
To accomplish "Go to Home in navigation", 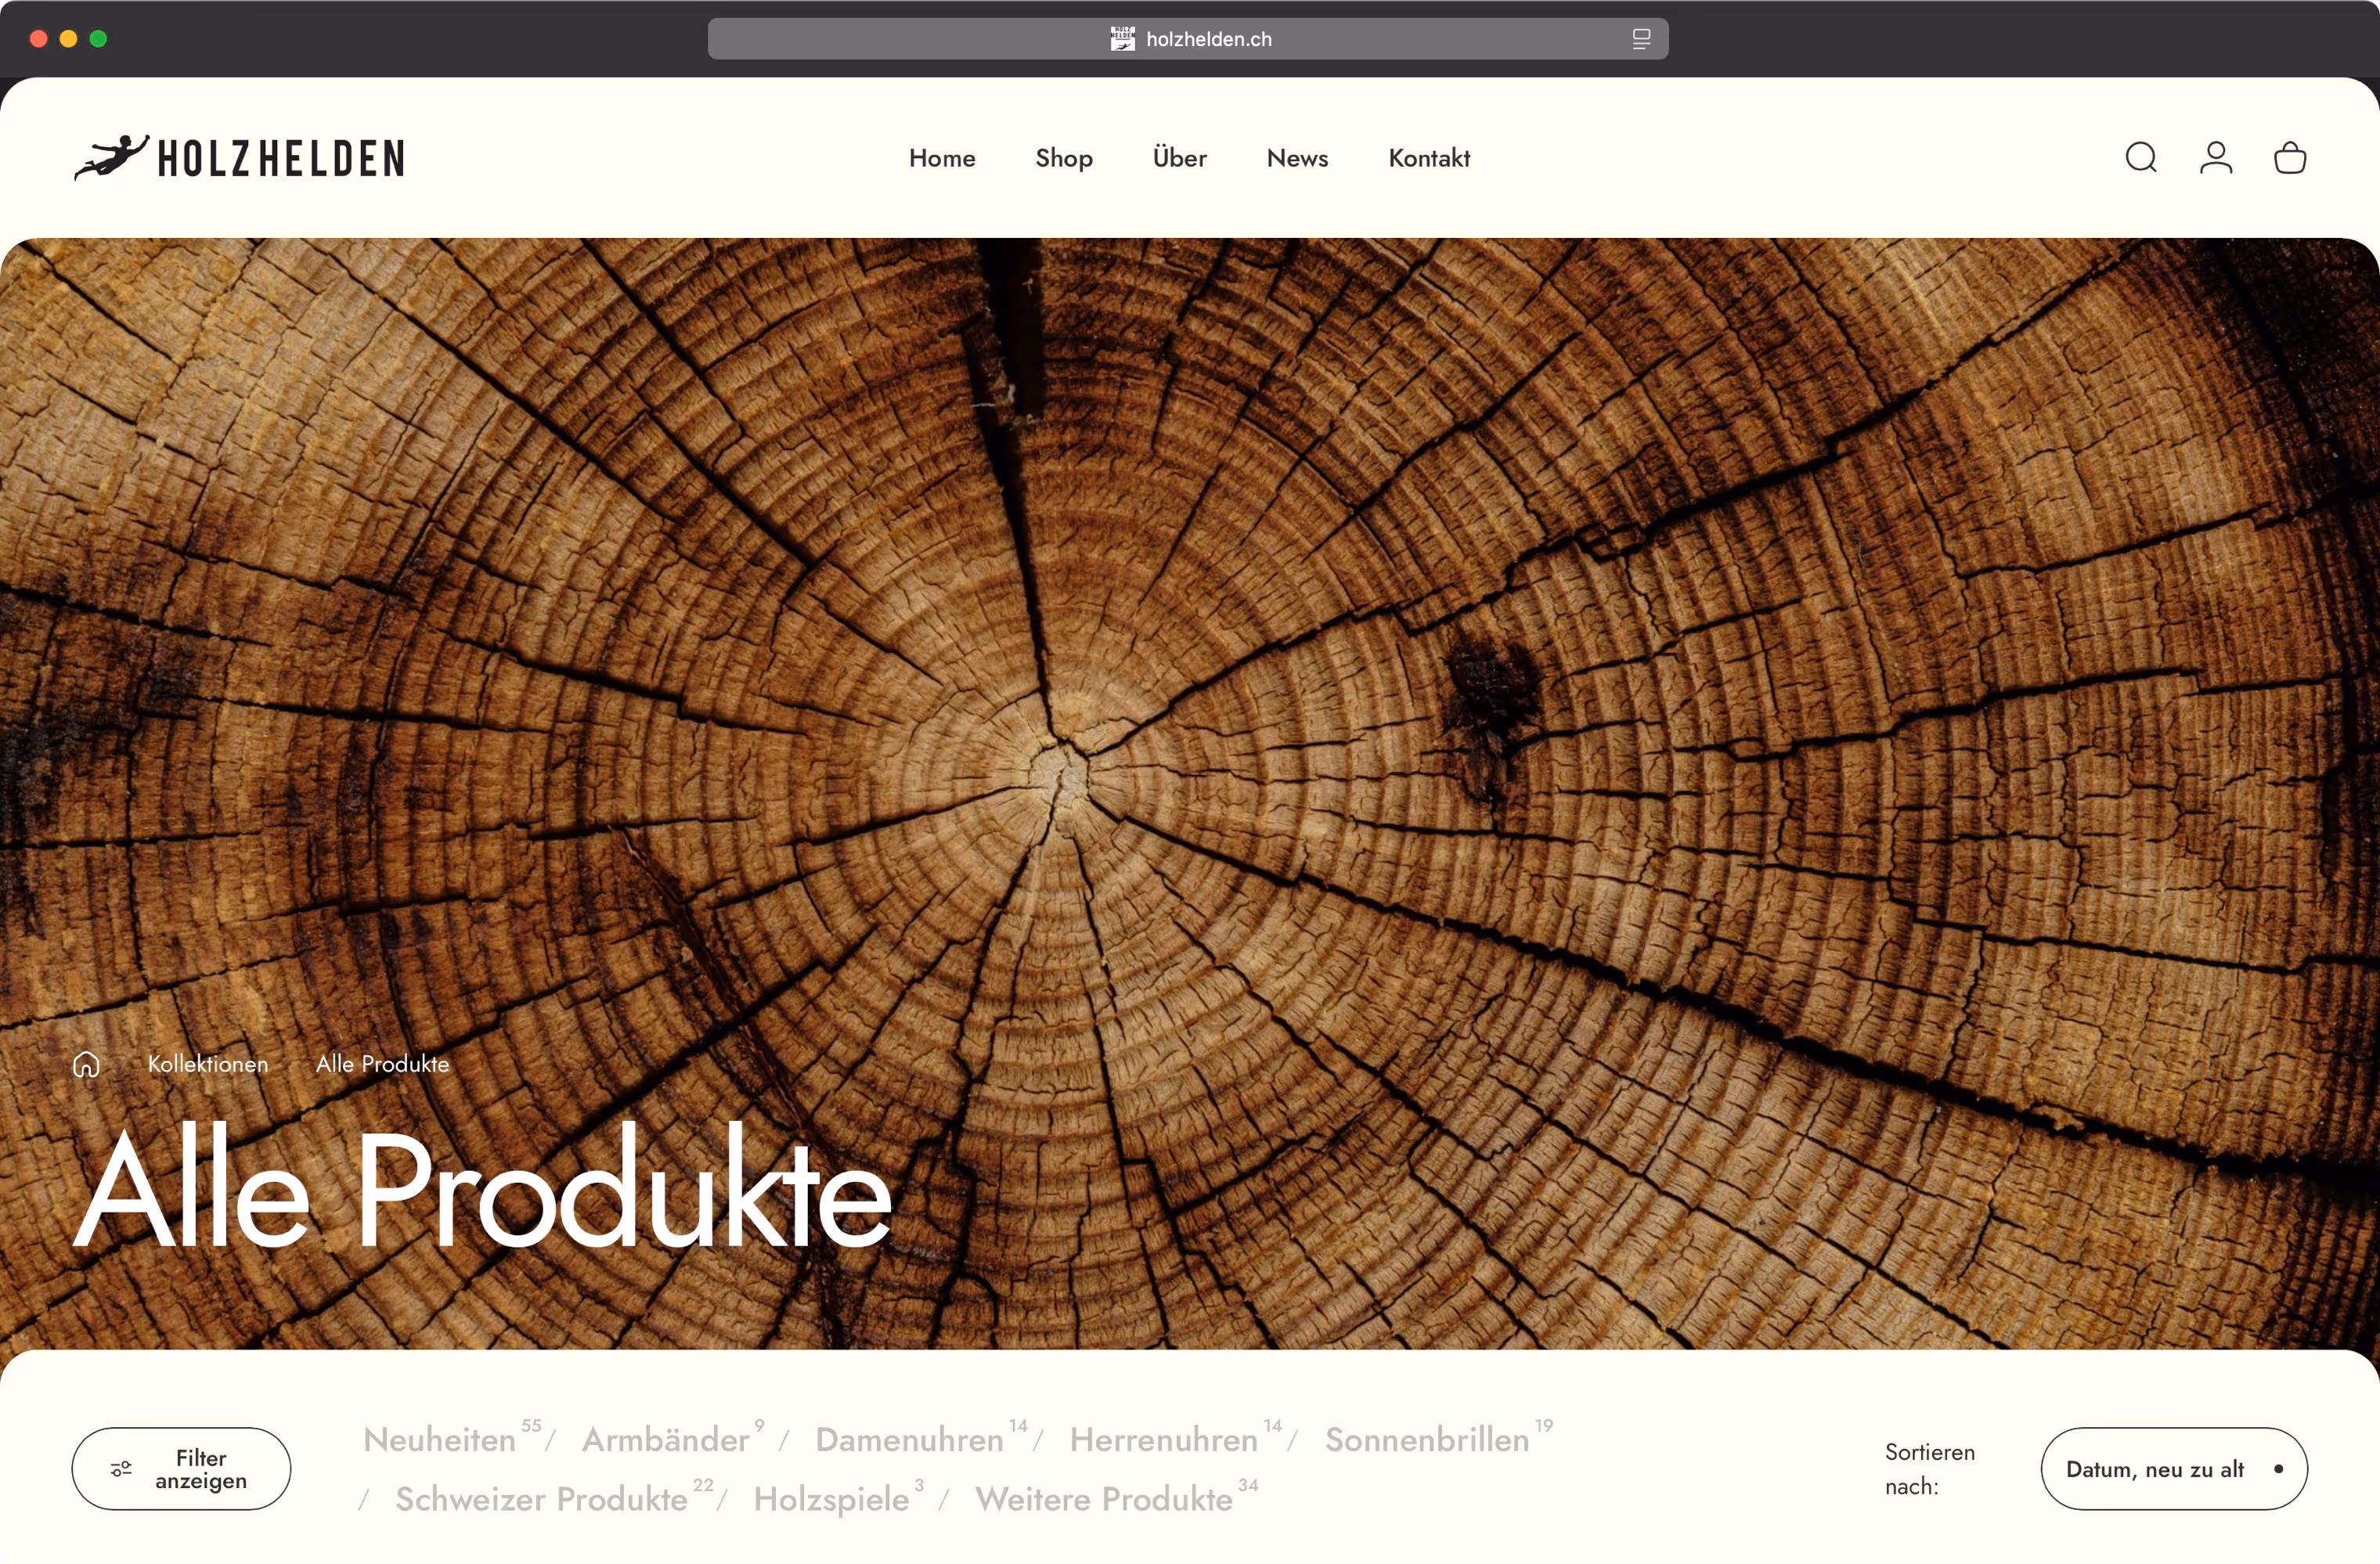I will 941,158.
